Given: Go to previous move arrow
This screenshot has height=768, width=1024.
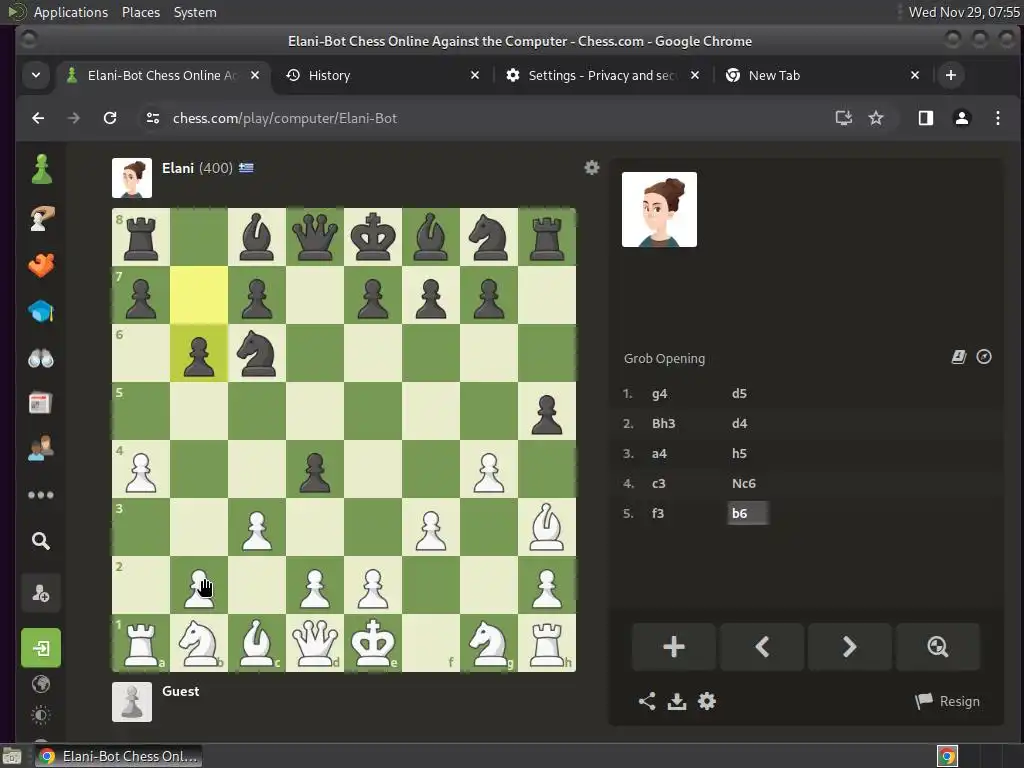Looking at the screenshot, I should point(761,647).
